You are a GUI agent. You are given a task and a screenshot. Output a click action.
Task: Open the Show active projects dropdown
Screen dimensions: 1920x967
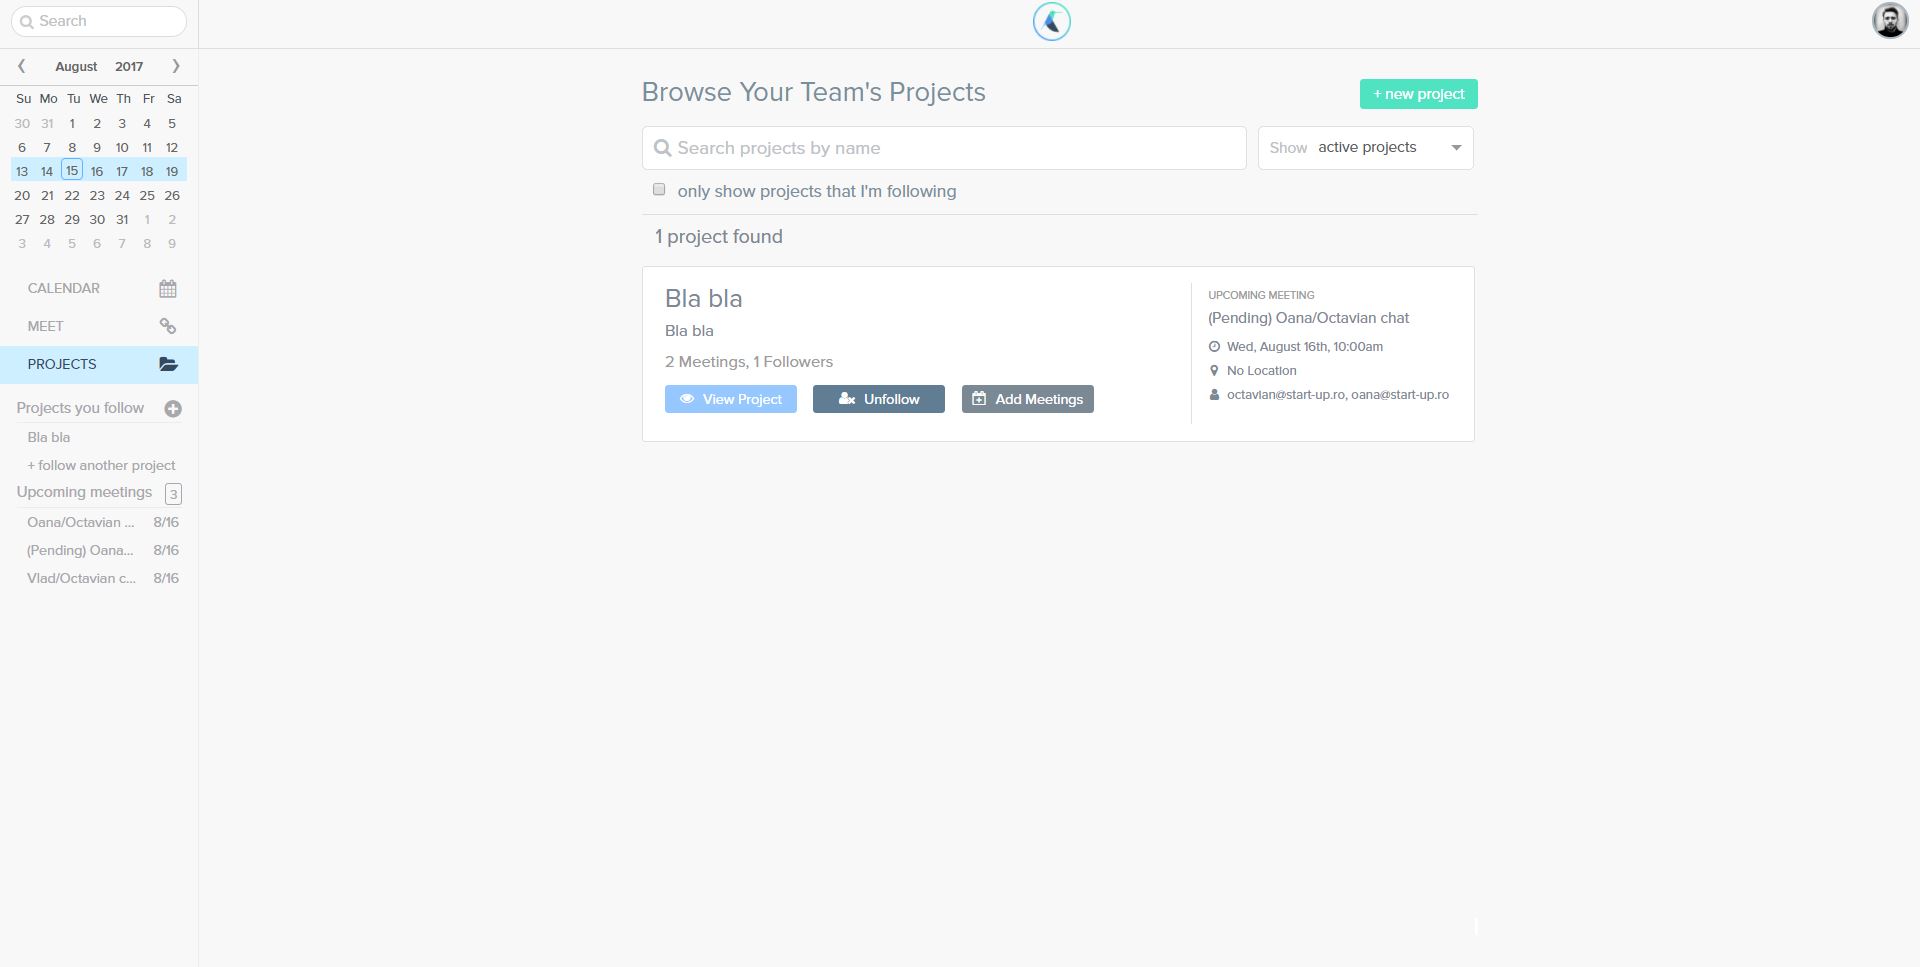[1365, 148]
